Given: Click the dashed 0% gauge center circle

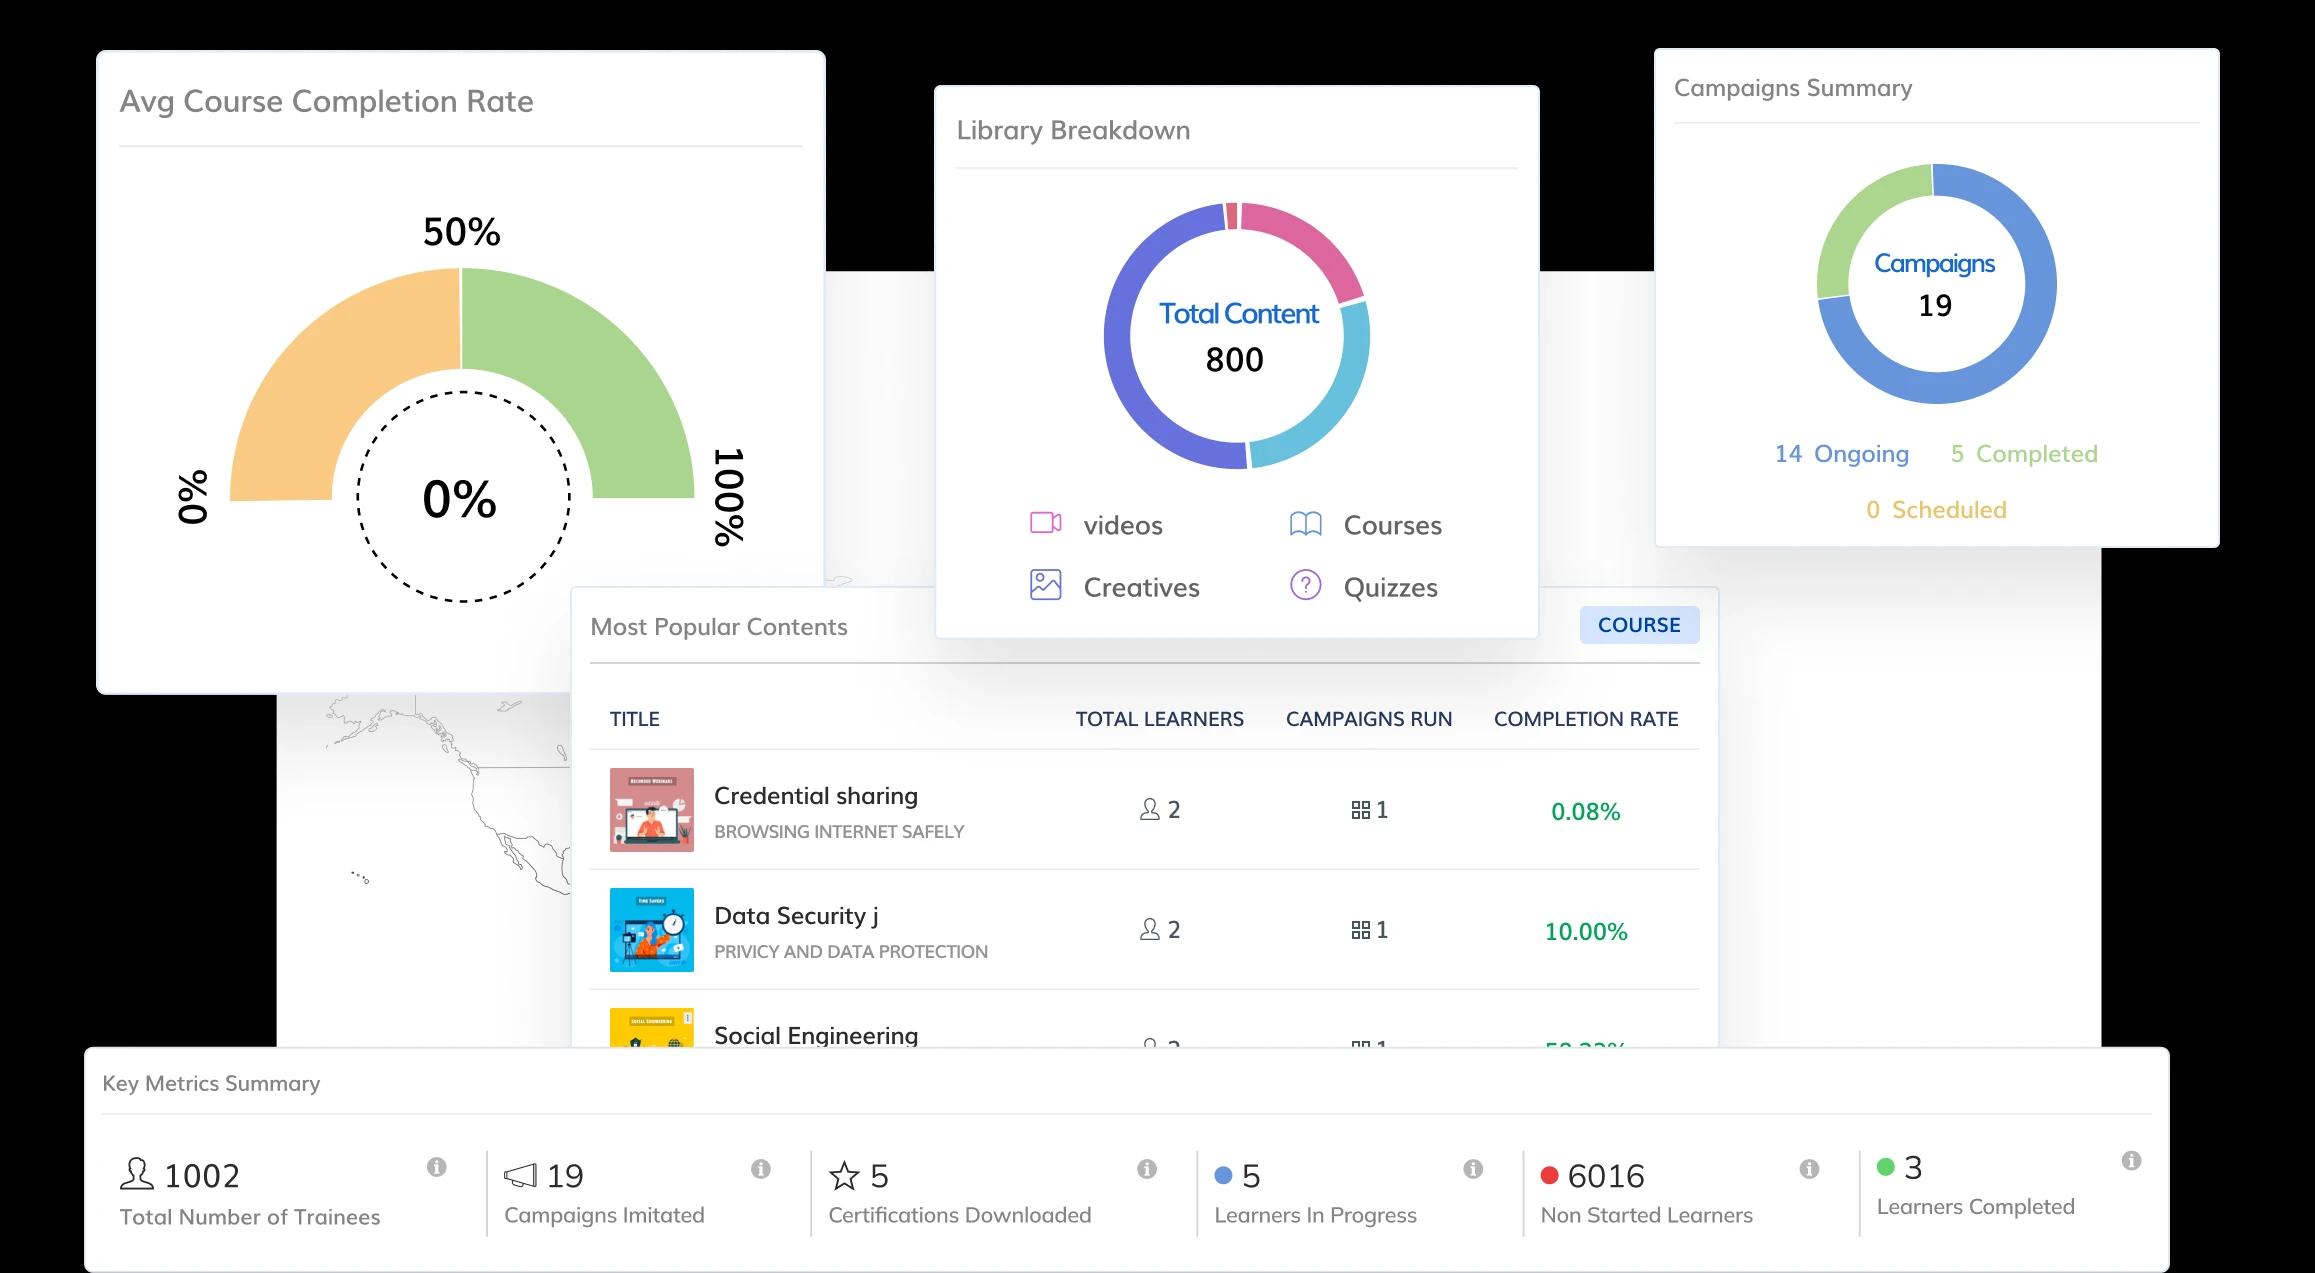Looking at the screenshot, I should click(x=463, y=497).
